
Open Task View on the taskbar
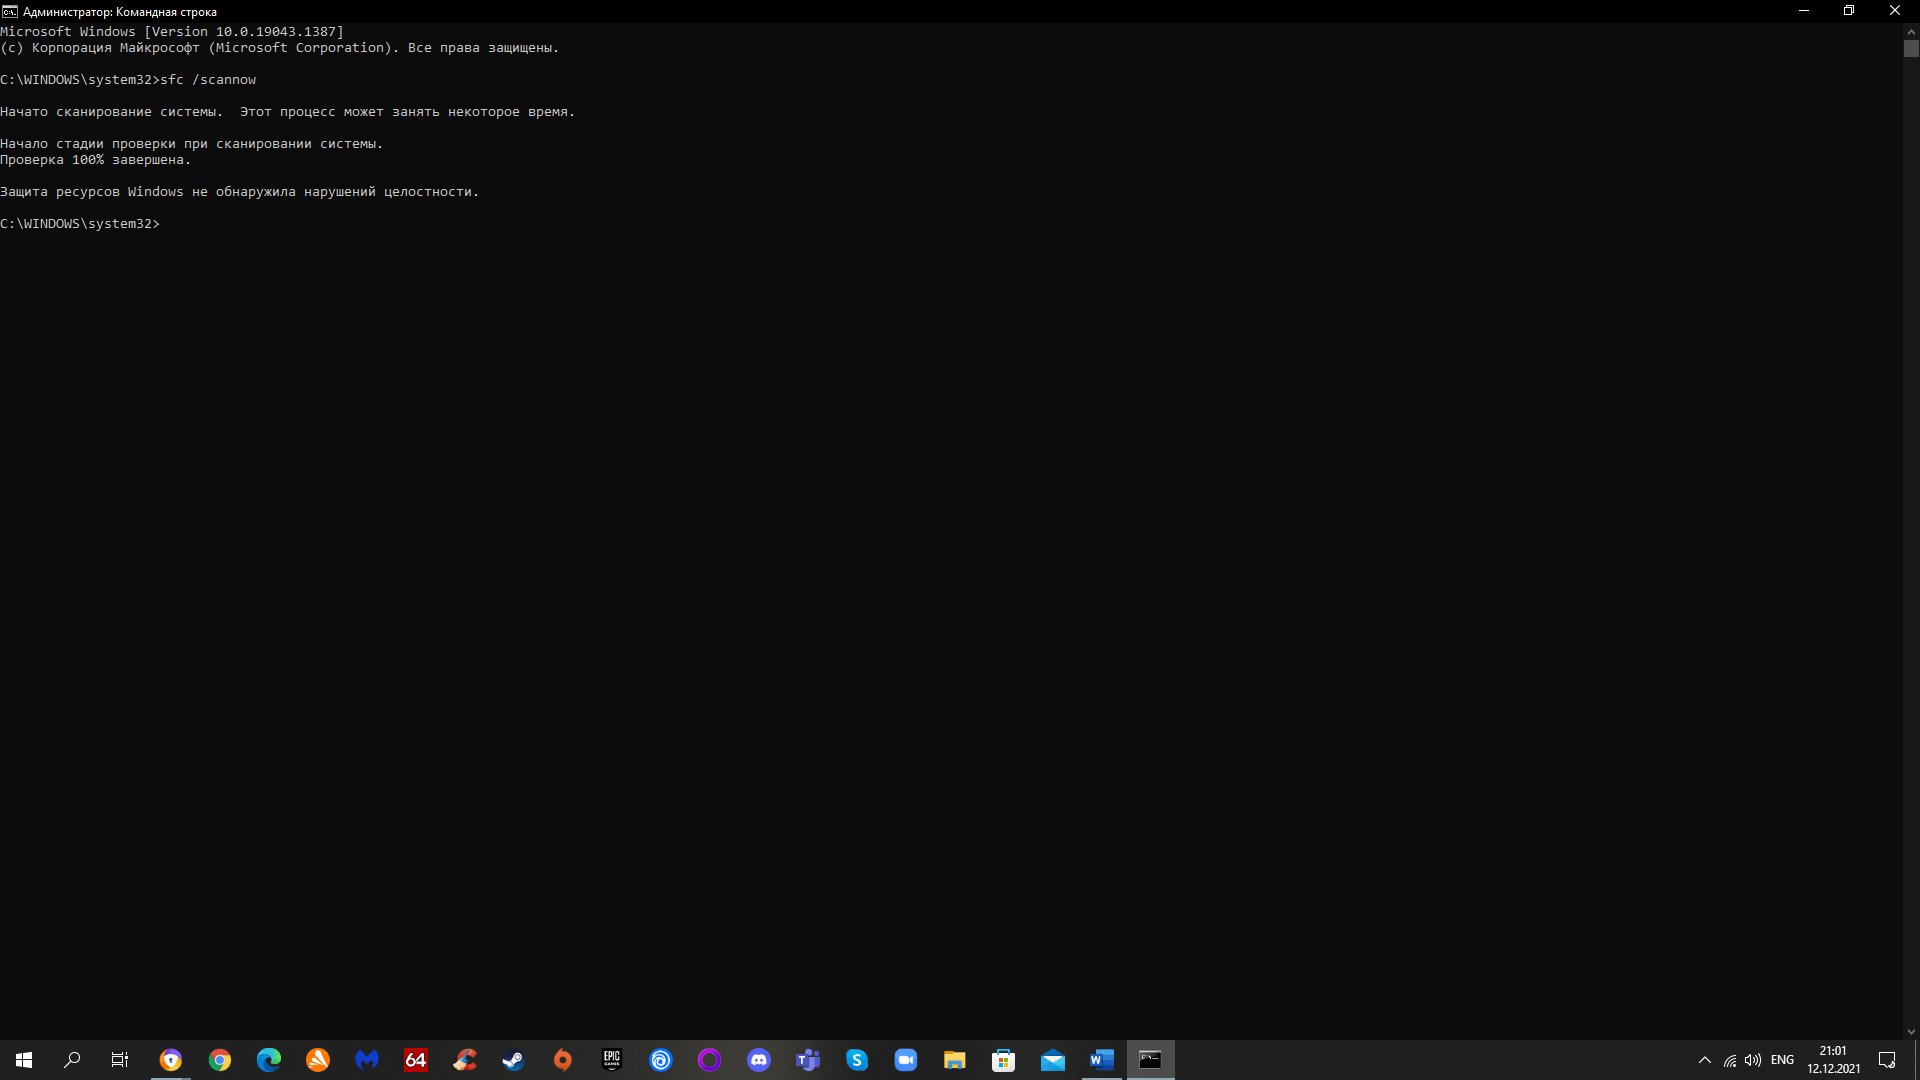pos(120,1060)
